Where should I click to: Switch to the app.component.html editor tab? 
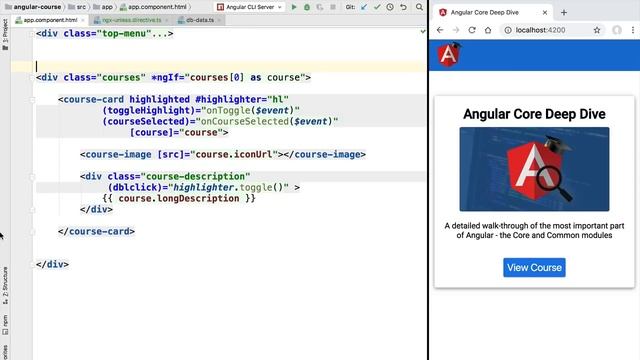click(50, 20)
